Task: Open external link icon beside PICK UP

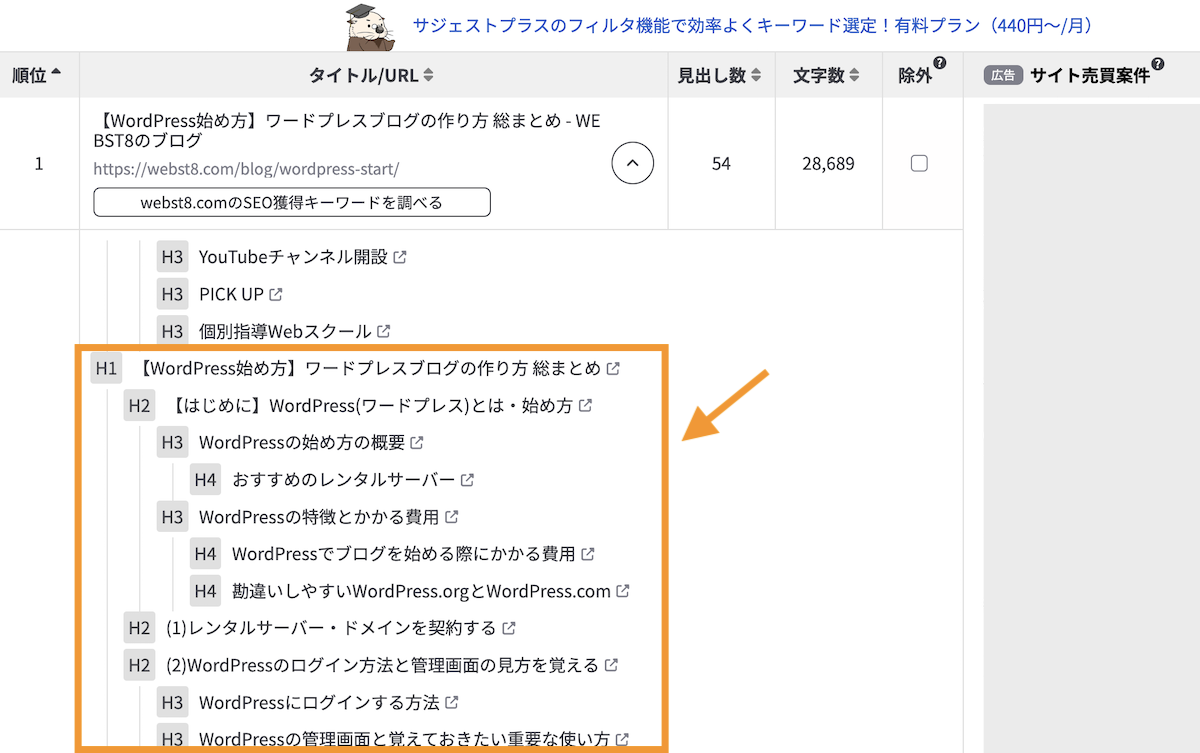Action: click(x=276, y=294)
